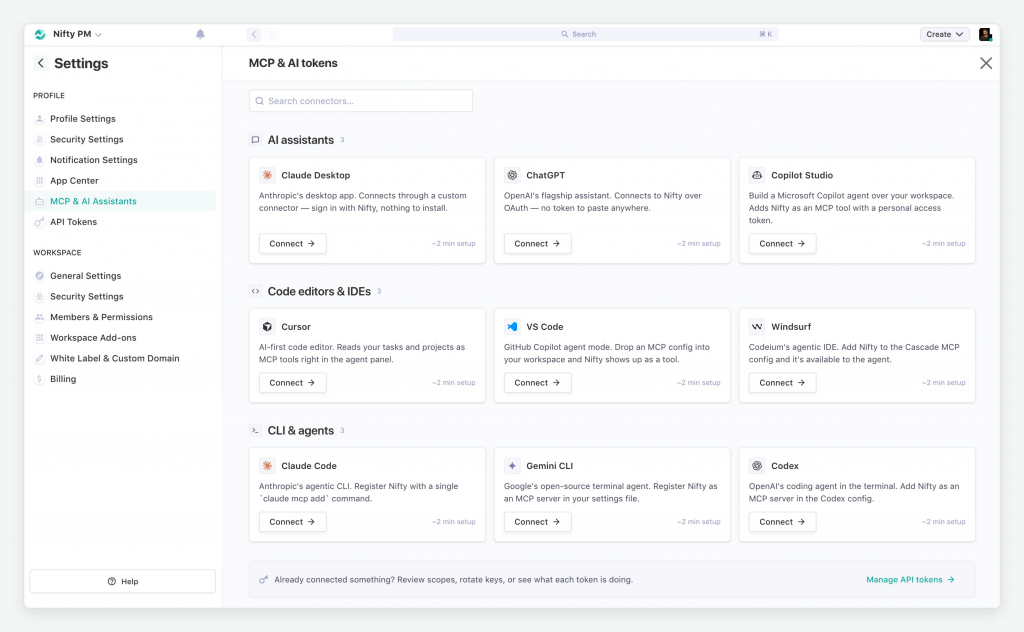
Task: Click the AI assistants section icon
Action: pyautogui.click(x=255, y=140)
